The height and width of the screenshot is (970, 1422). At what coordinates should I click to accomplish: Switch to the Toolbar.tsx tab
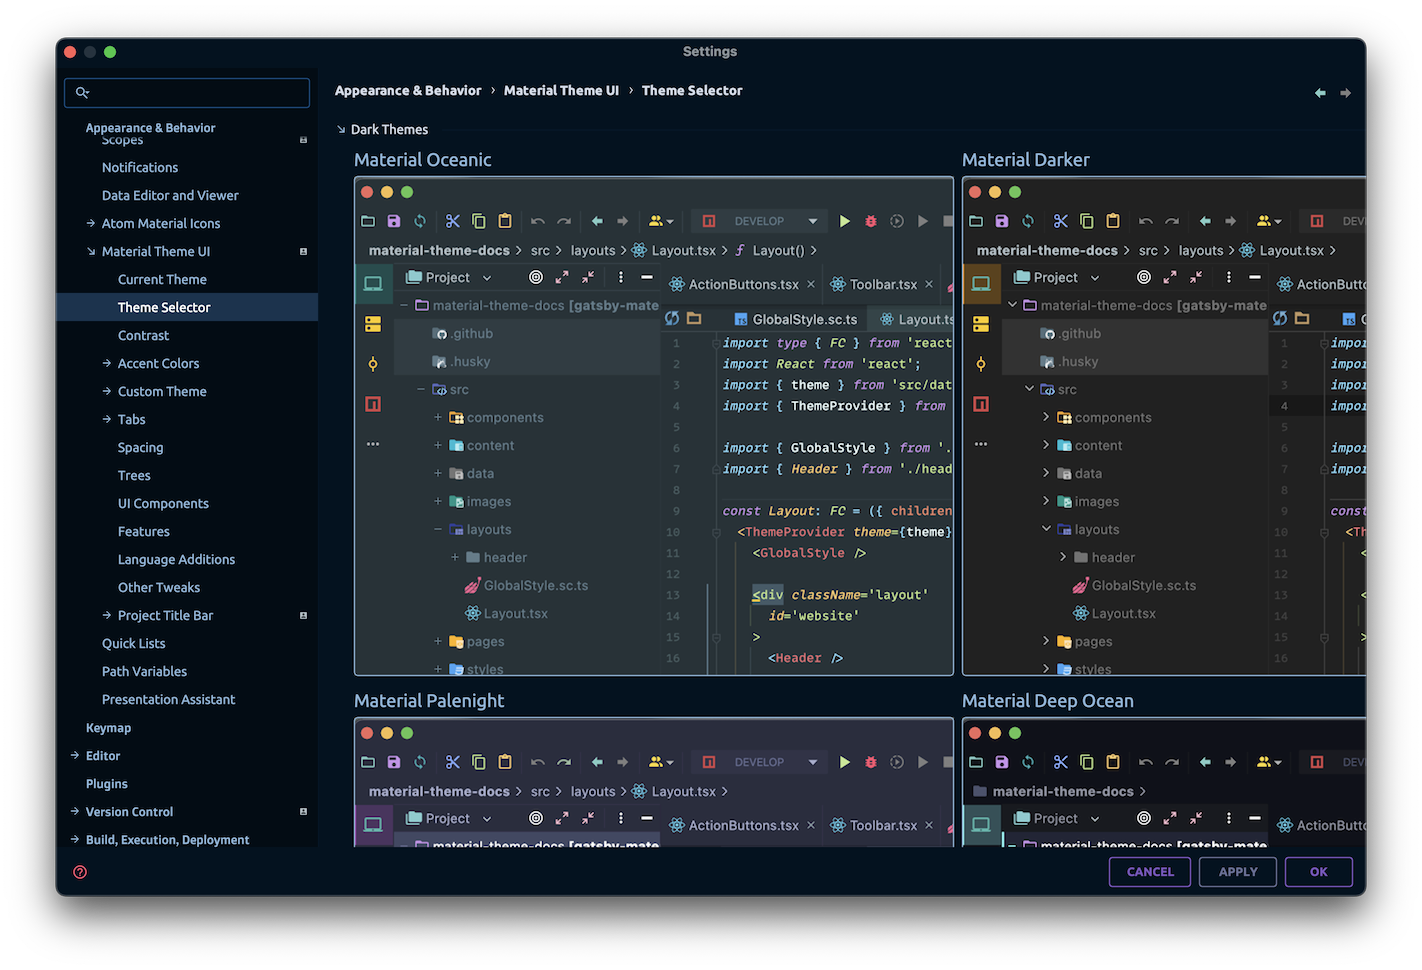click(x=882, y=284)
